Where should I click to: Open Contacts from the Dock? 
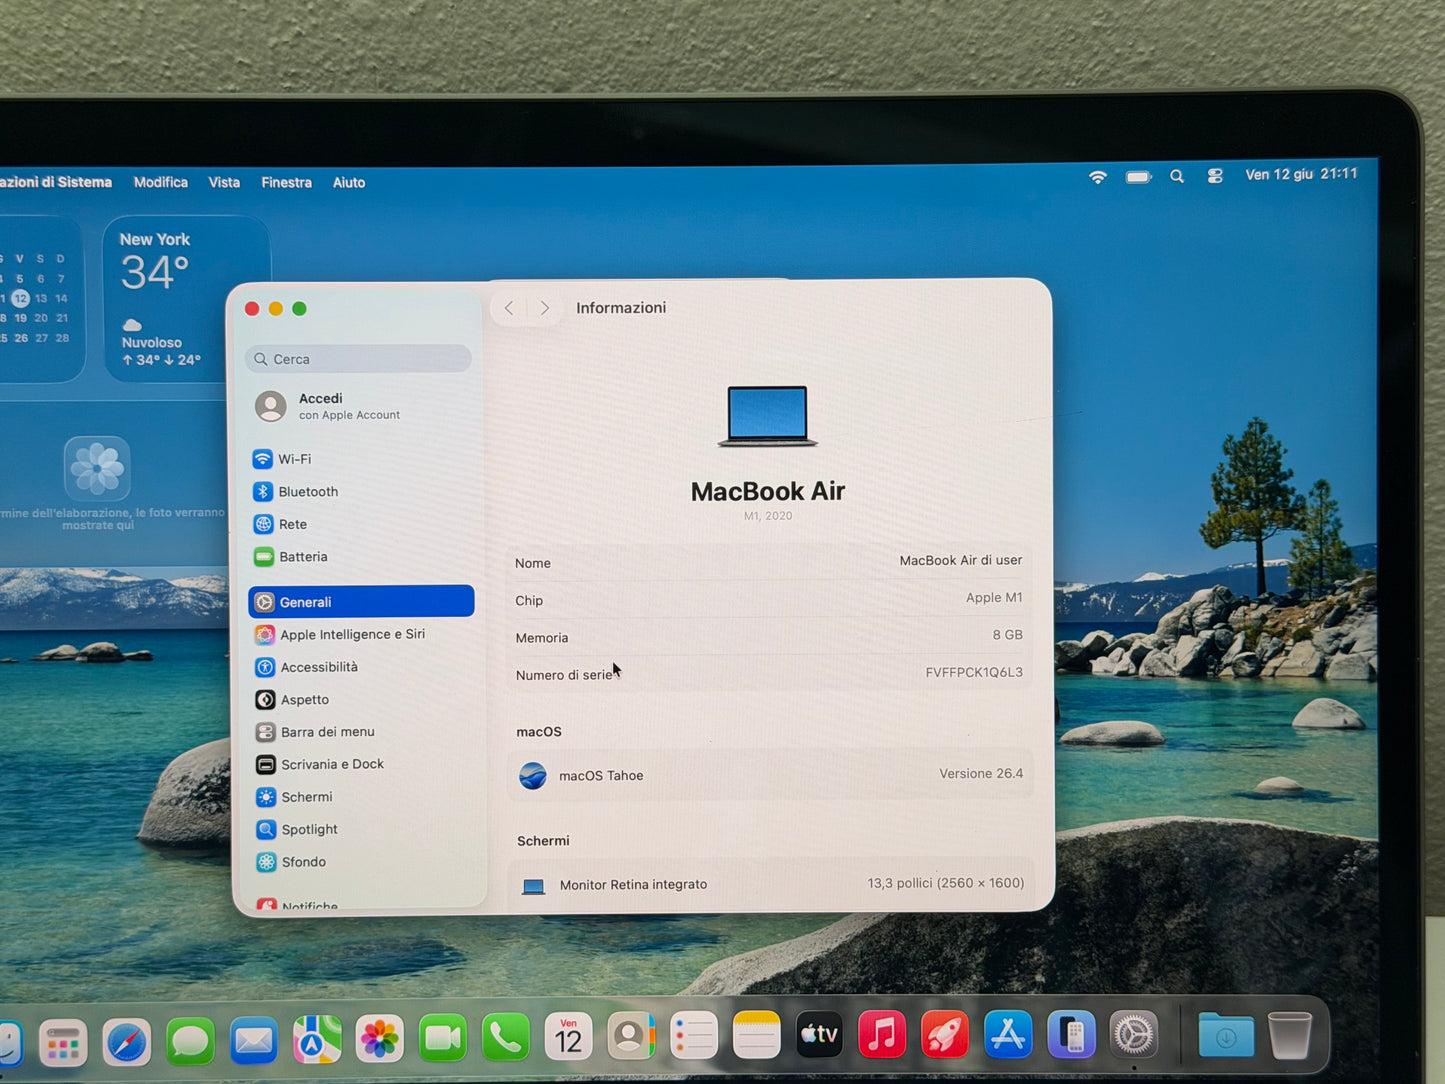click(631, 1037)
